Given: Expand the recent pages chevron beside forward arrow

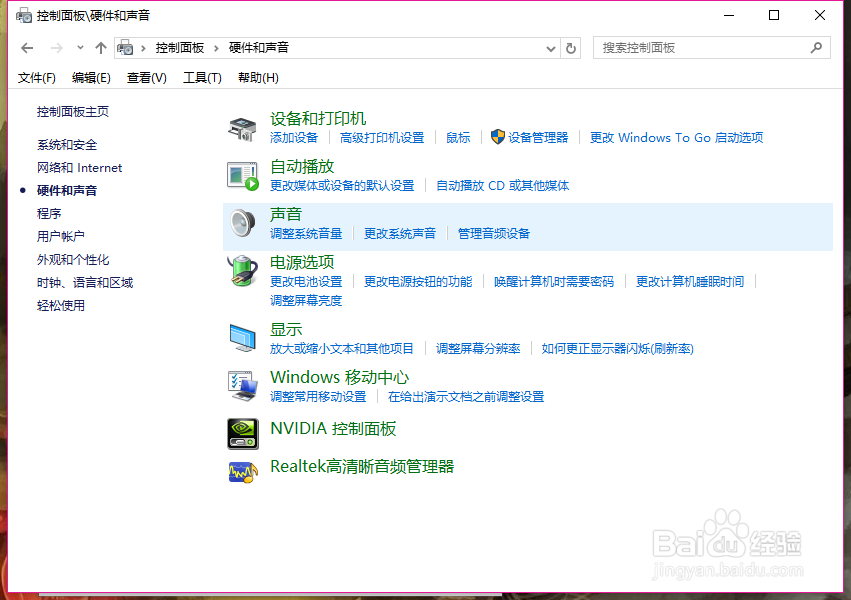Looking at the screenshot, I should coord(79,47).
